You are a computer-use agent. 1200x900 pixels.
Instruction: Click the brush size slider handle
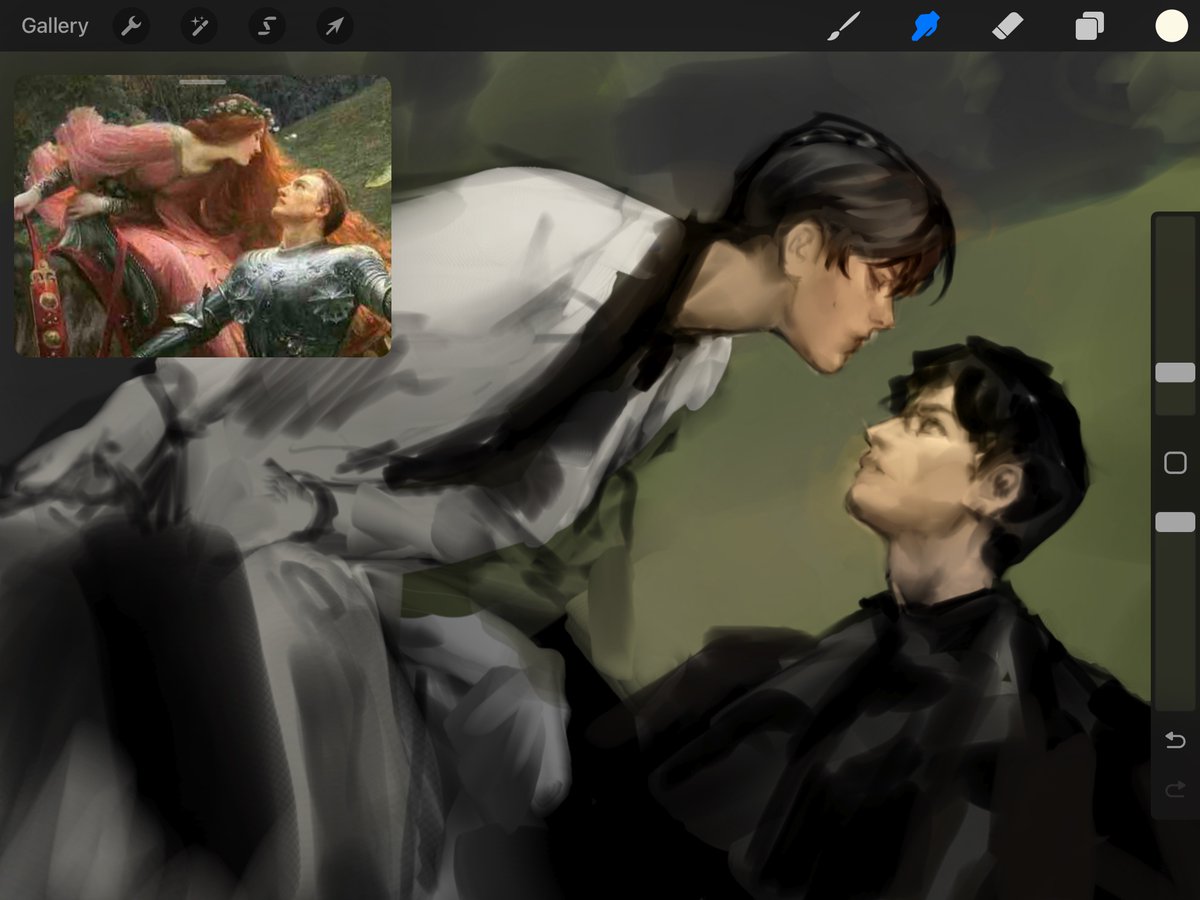coord(1175,373)
